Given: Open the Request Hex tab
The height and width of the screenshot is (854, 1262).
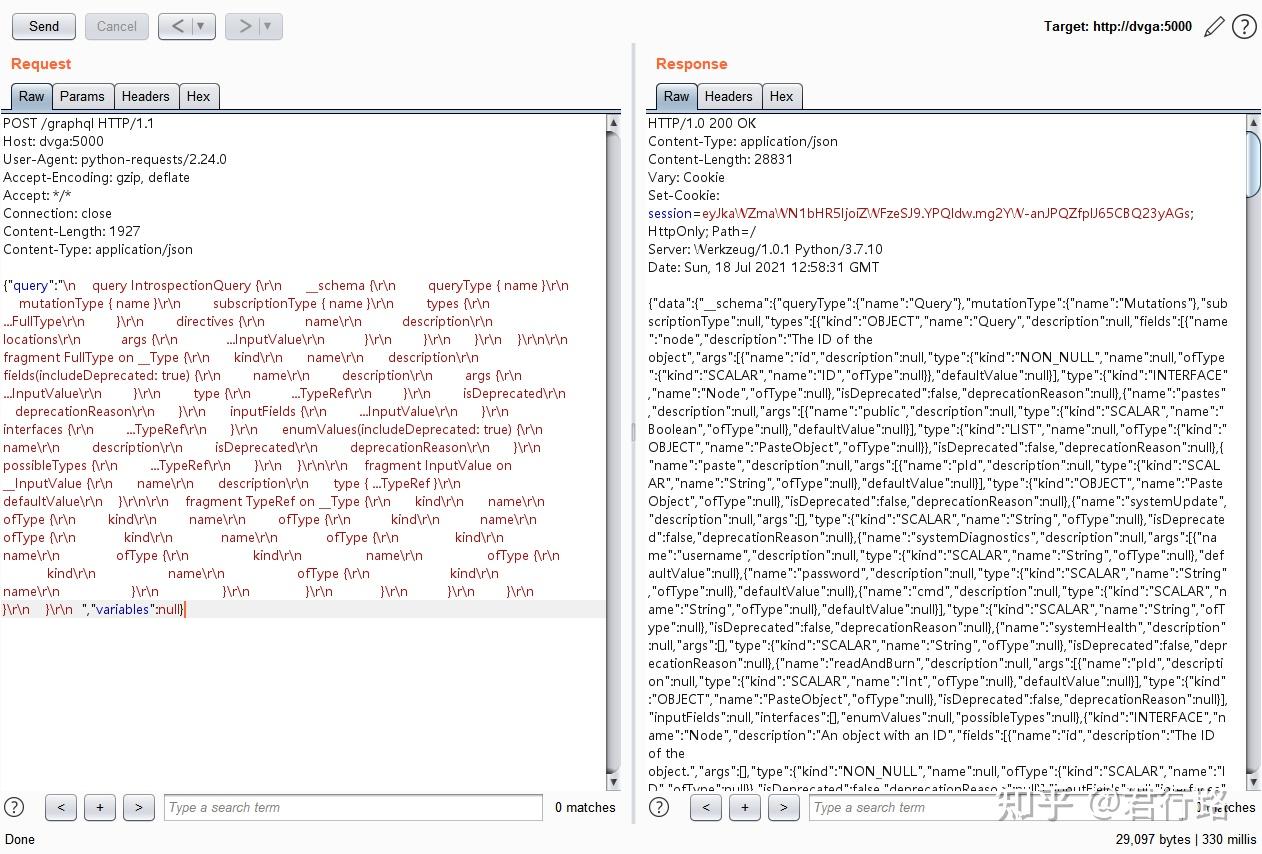Looking at the screenshot, I should click(x=199, y=96).
